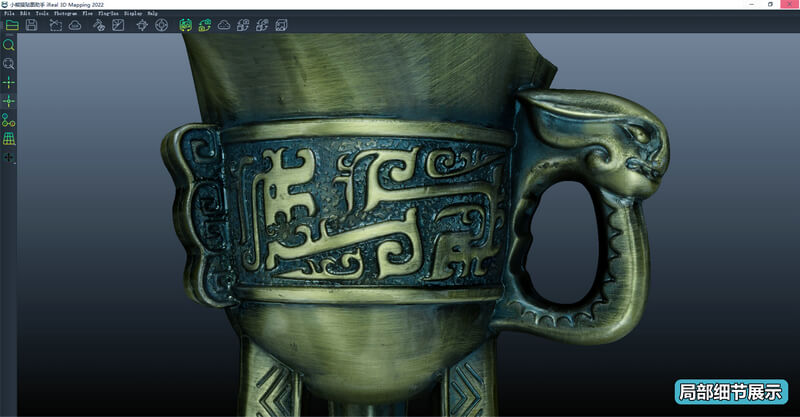The height and width of the screenshot is (417, 800).
Task: Click the highlighted green sync toolbar icon
Action: point(186,25)
